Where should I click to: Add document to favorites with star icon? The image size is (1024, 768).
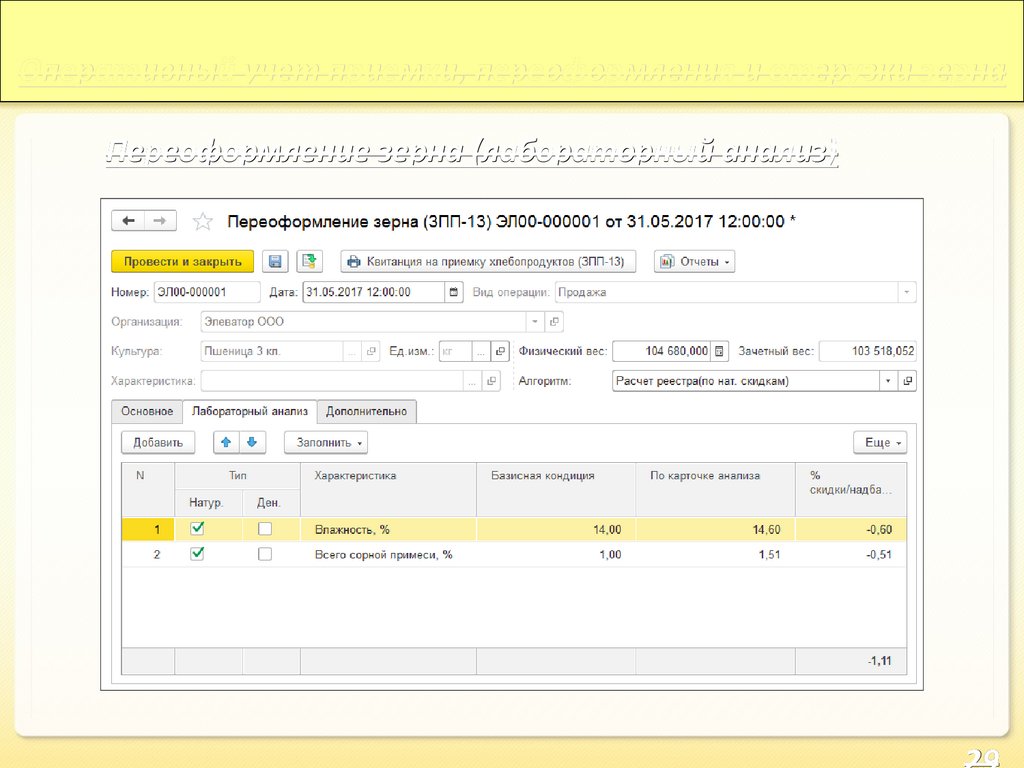pos(202,221)
